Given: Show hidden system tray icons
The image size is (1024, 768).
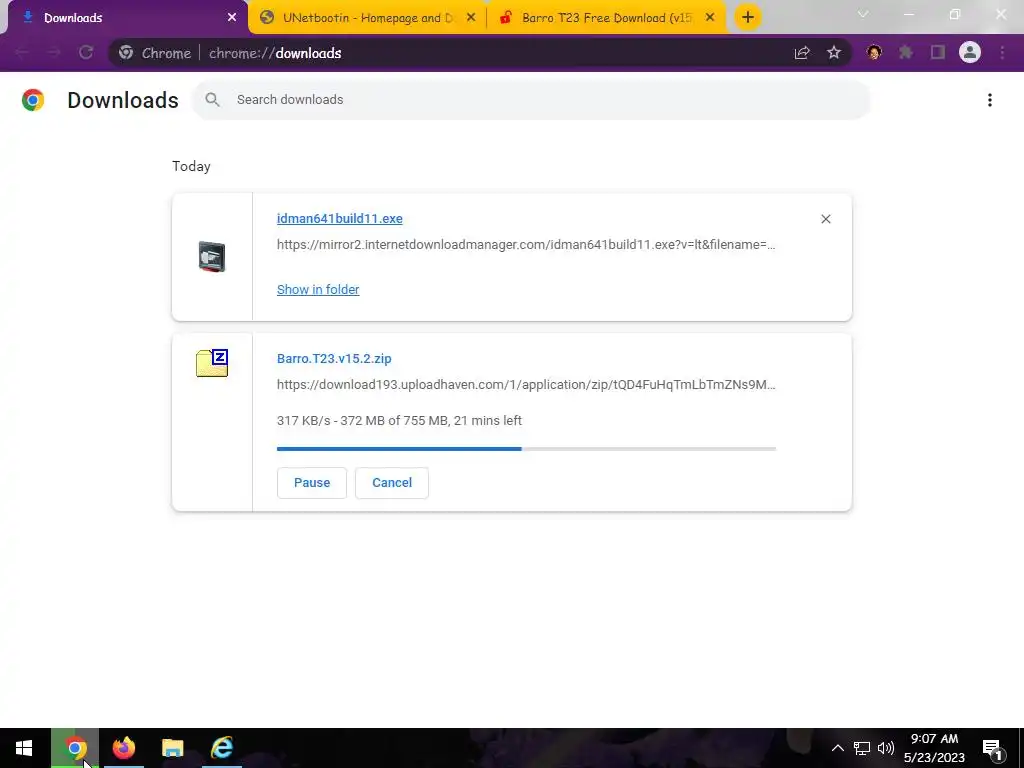Looking at the screenshot, I should point(837,748).
